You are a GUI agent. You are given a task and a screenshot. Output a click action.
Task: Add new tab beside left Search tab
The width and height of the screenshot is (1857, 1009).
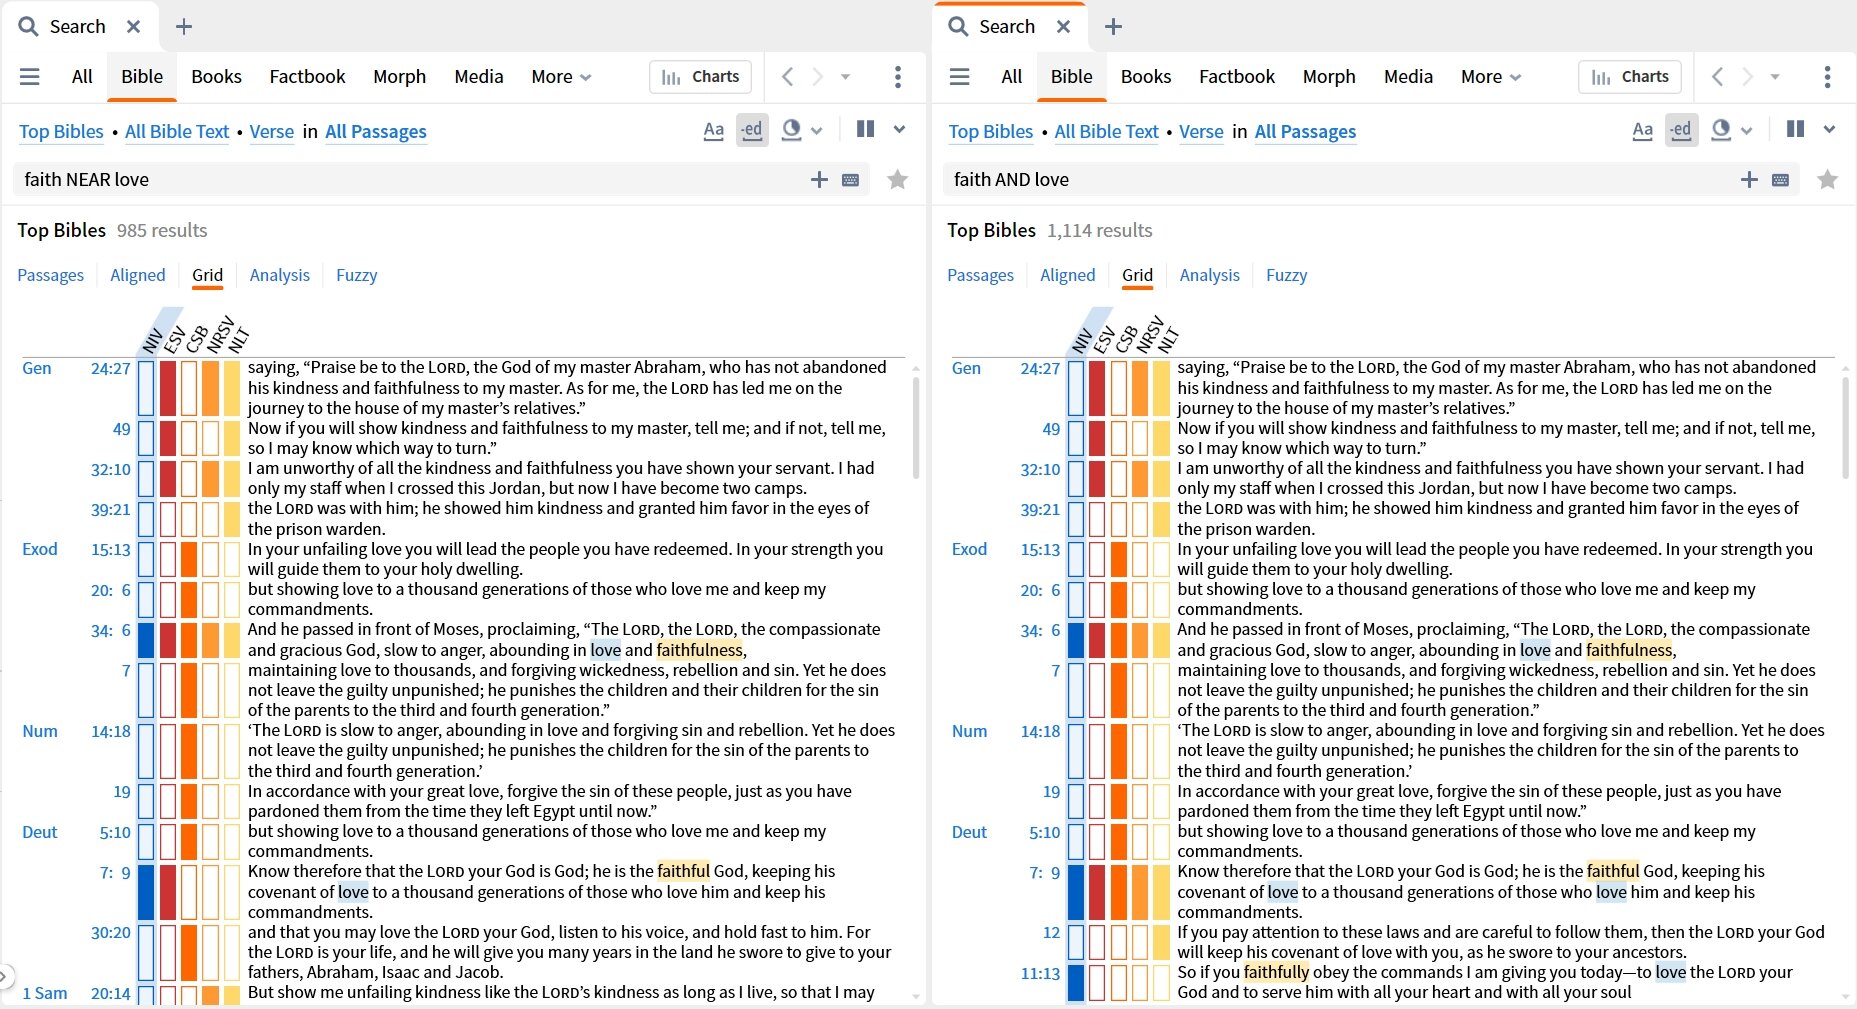coord(184,27)
